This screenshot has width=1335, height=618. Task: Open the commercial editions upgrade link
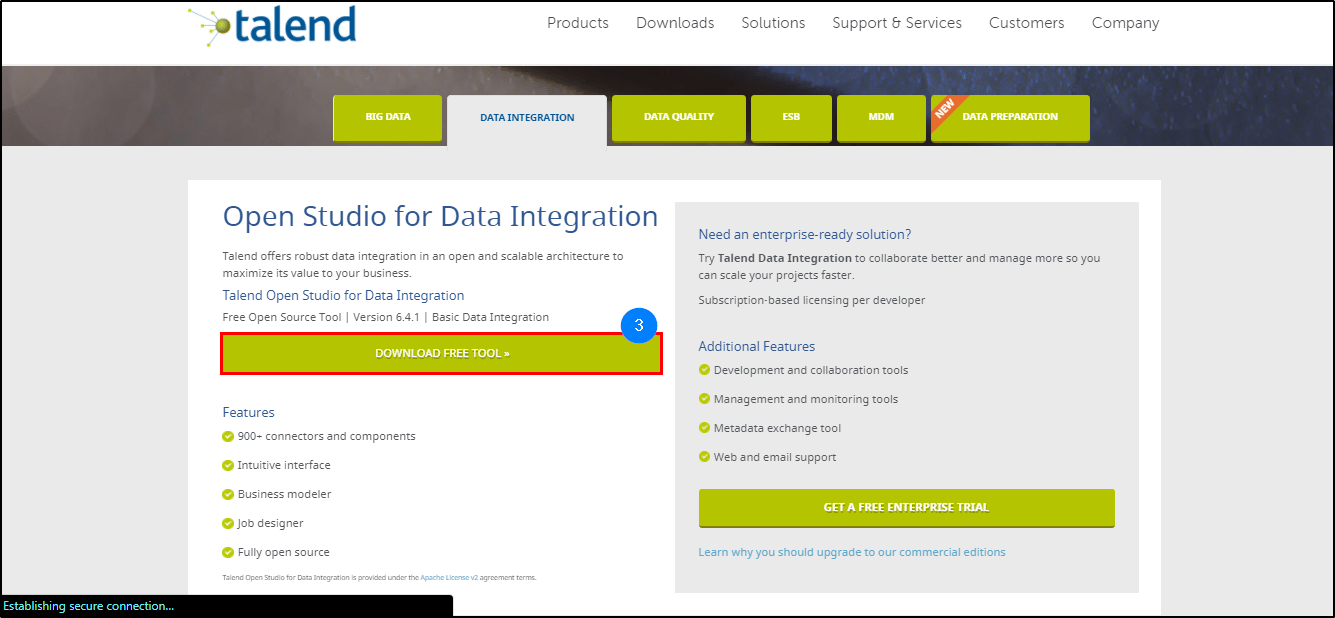(x=852, y=552)
